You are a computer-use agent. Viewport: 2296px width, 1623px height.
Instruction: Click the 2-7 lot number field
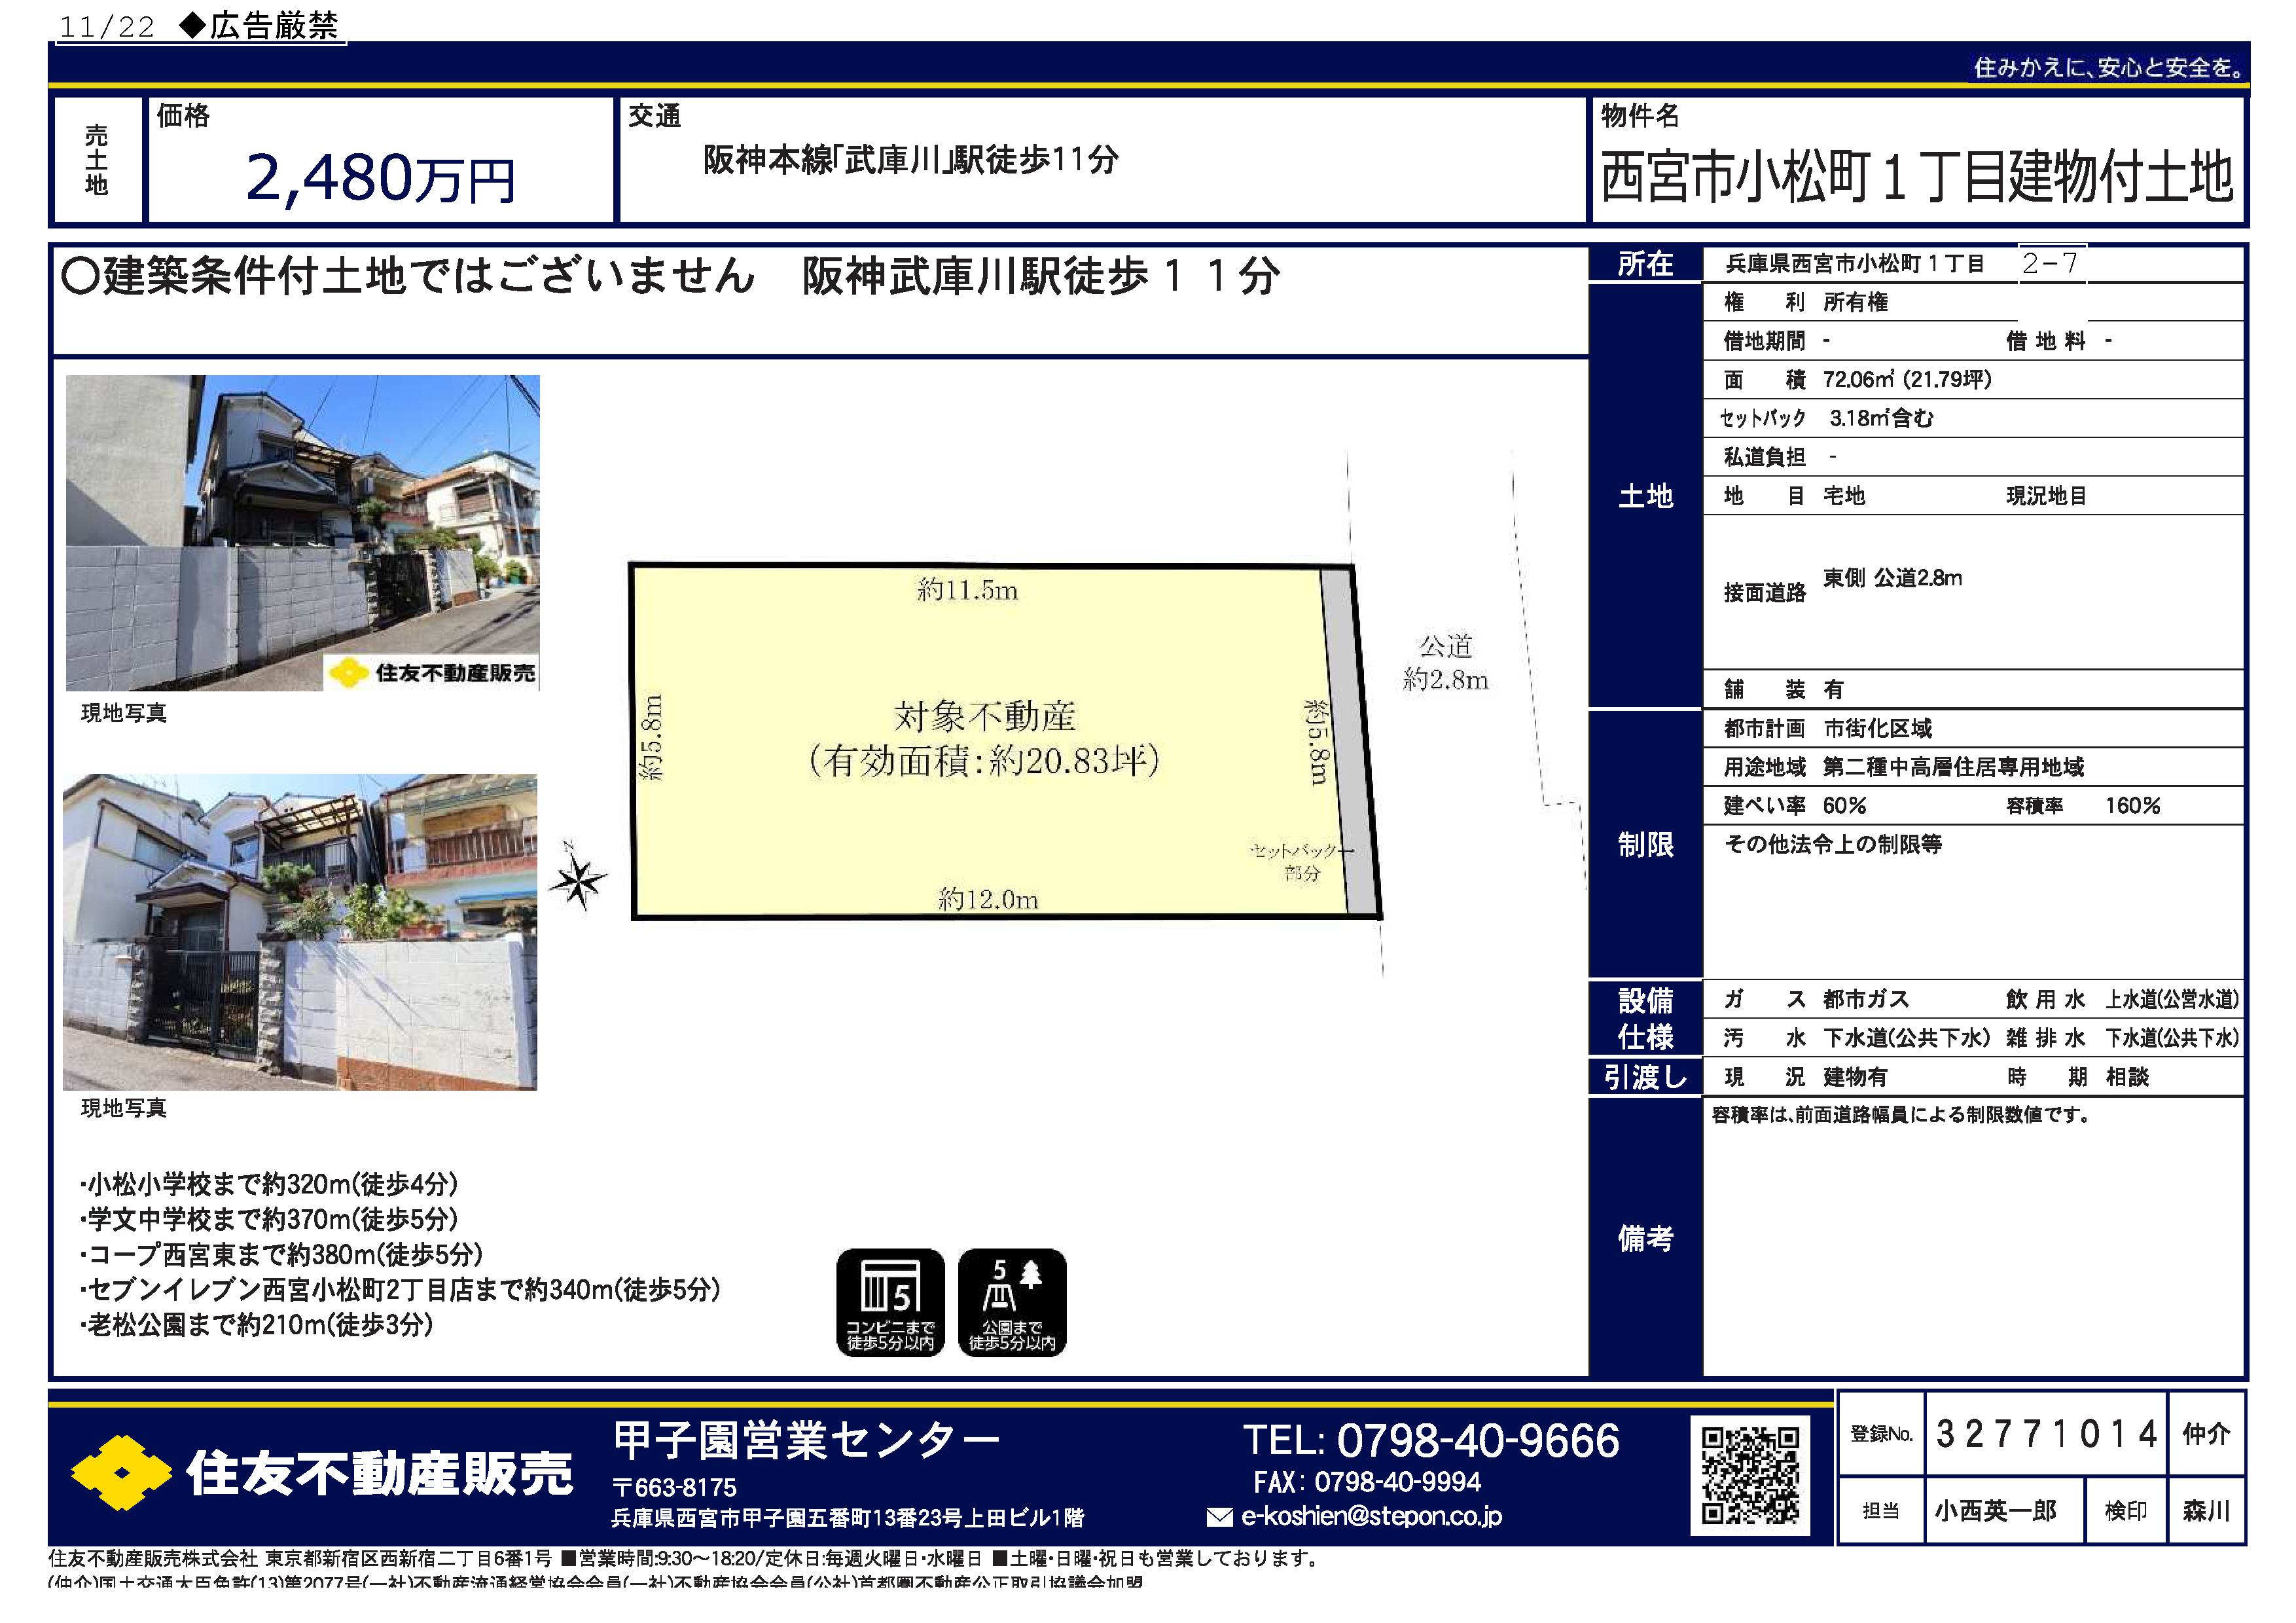(2050, 264)
